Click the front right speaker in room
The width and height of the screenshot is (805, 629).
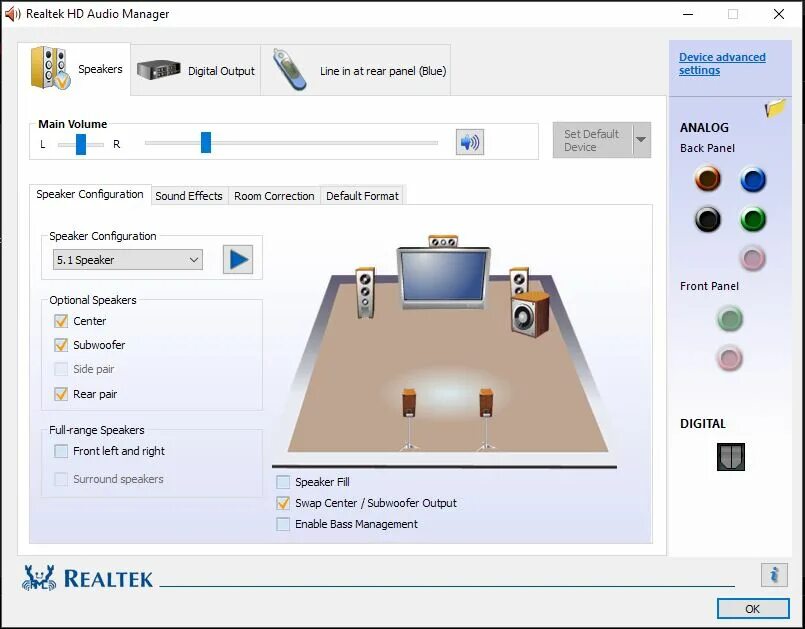tap(519, 280)
